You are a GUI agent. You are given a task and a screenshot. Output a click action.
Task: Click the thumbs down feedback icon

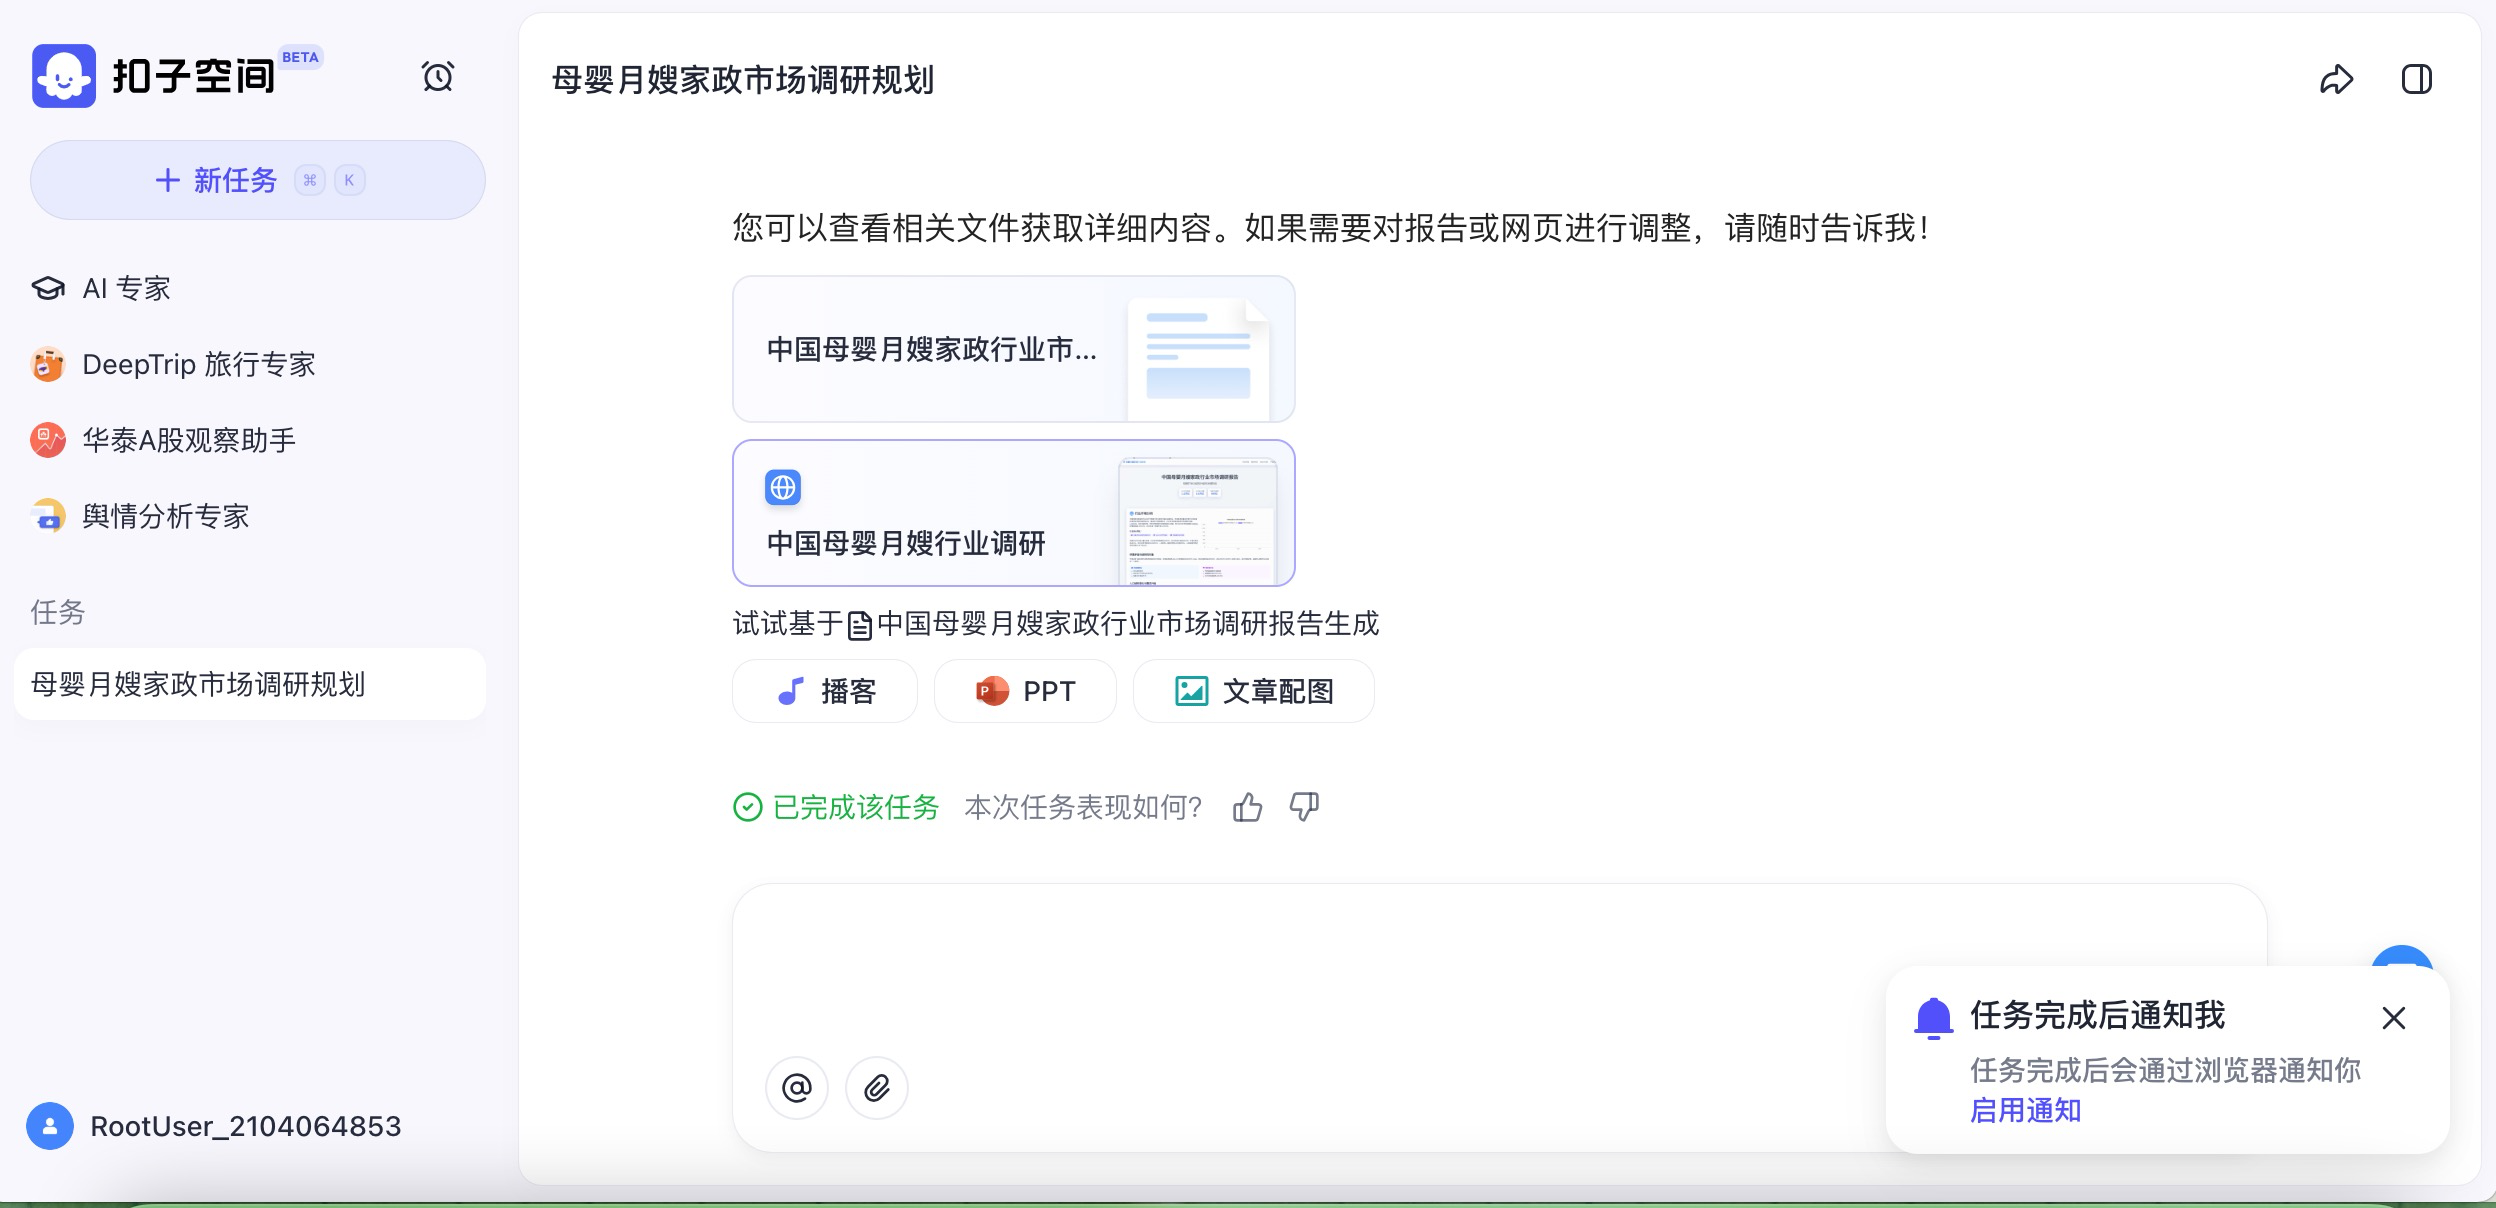click(x=1304, y=807)
